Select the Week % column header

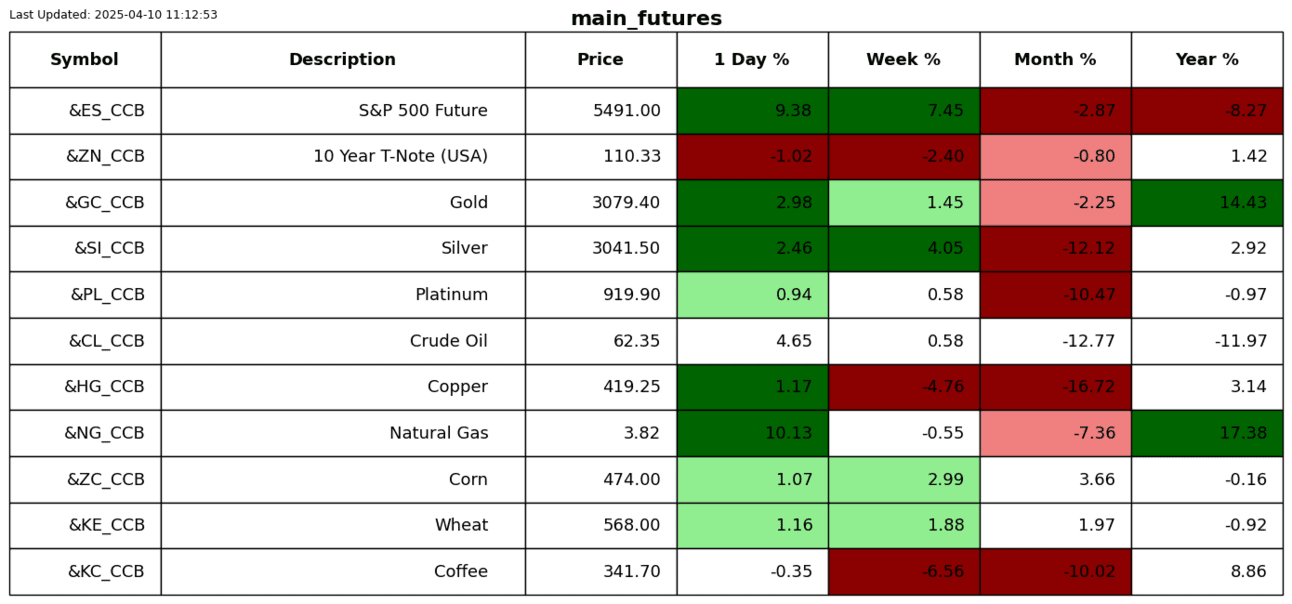pos(903,60)
